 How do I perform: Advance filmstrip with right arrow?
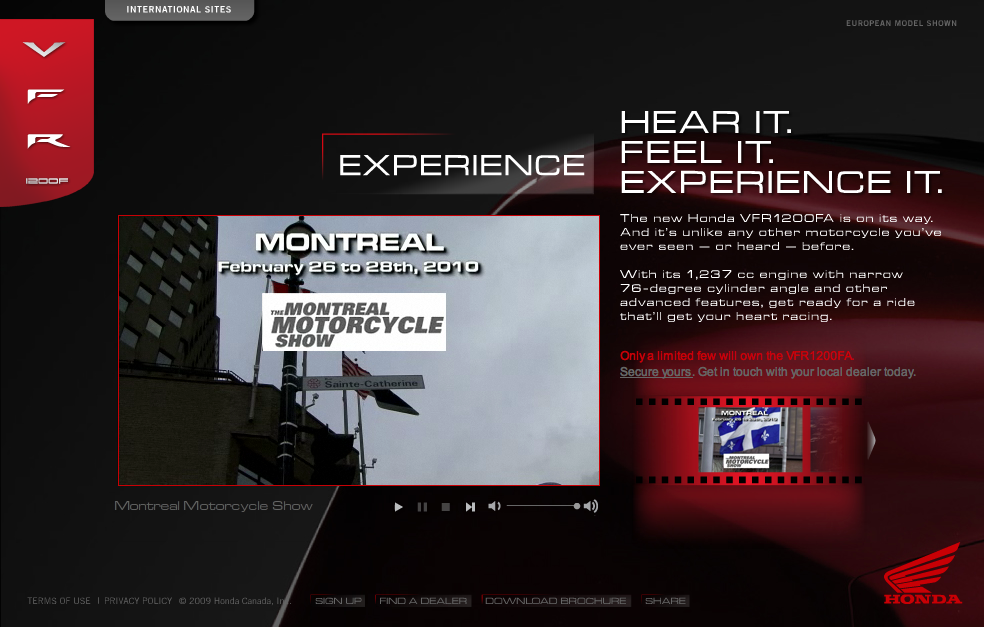pos(871,440)
